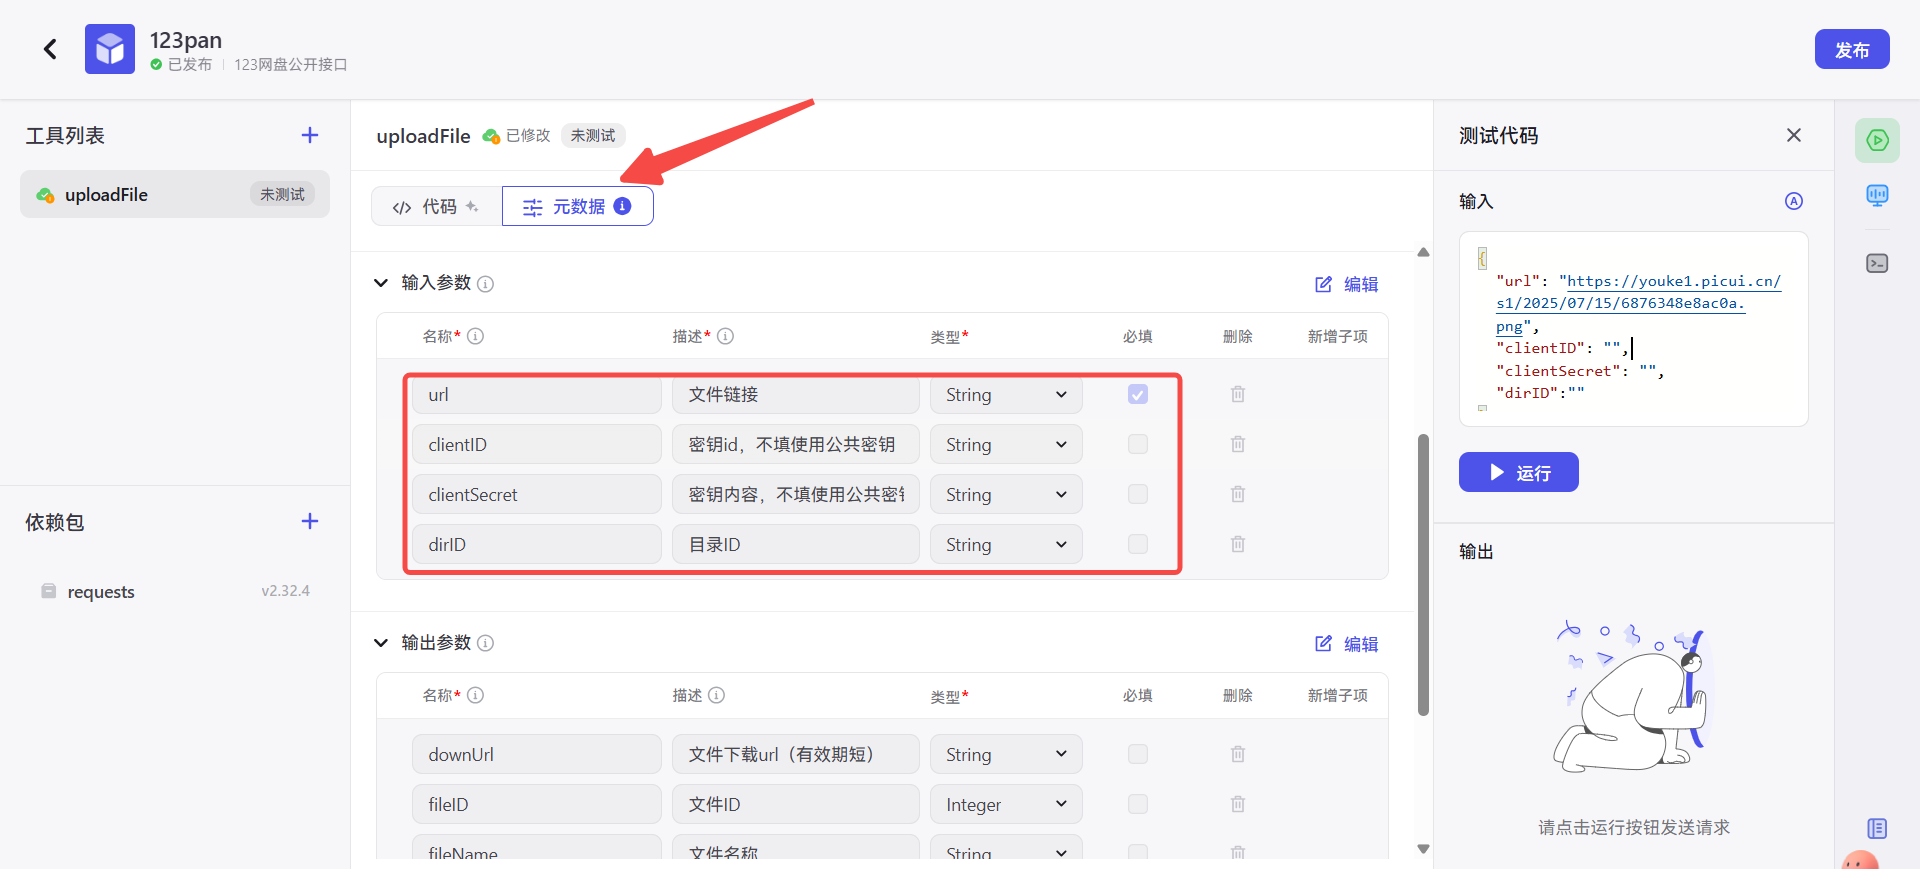Viewport: 1920px width, 869px height.
Task: Open type dropdown for dirID parameter
Action: (x=1006, y=544)
